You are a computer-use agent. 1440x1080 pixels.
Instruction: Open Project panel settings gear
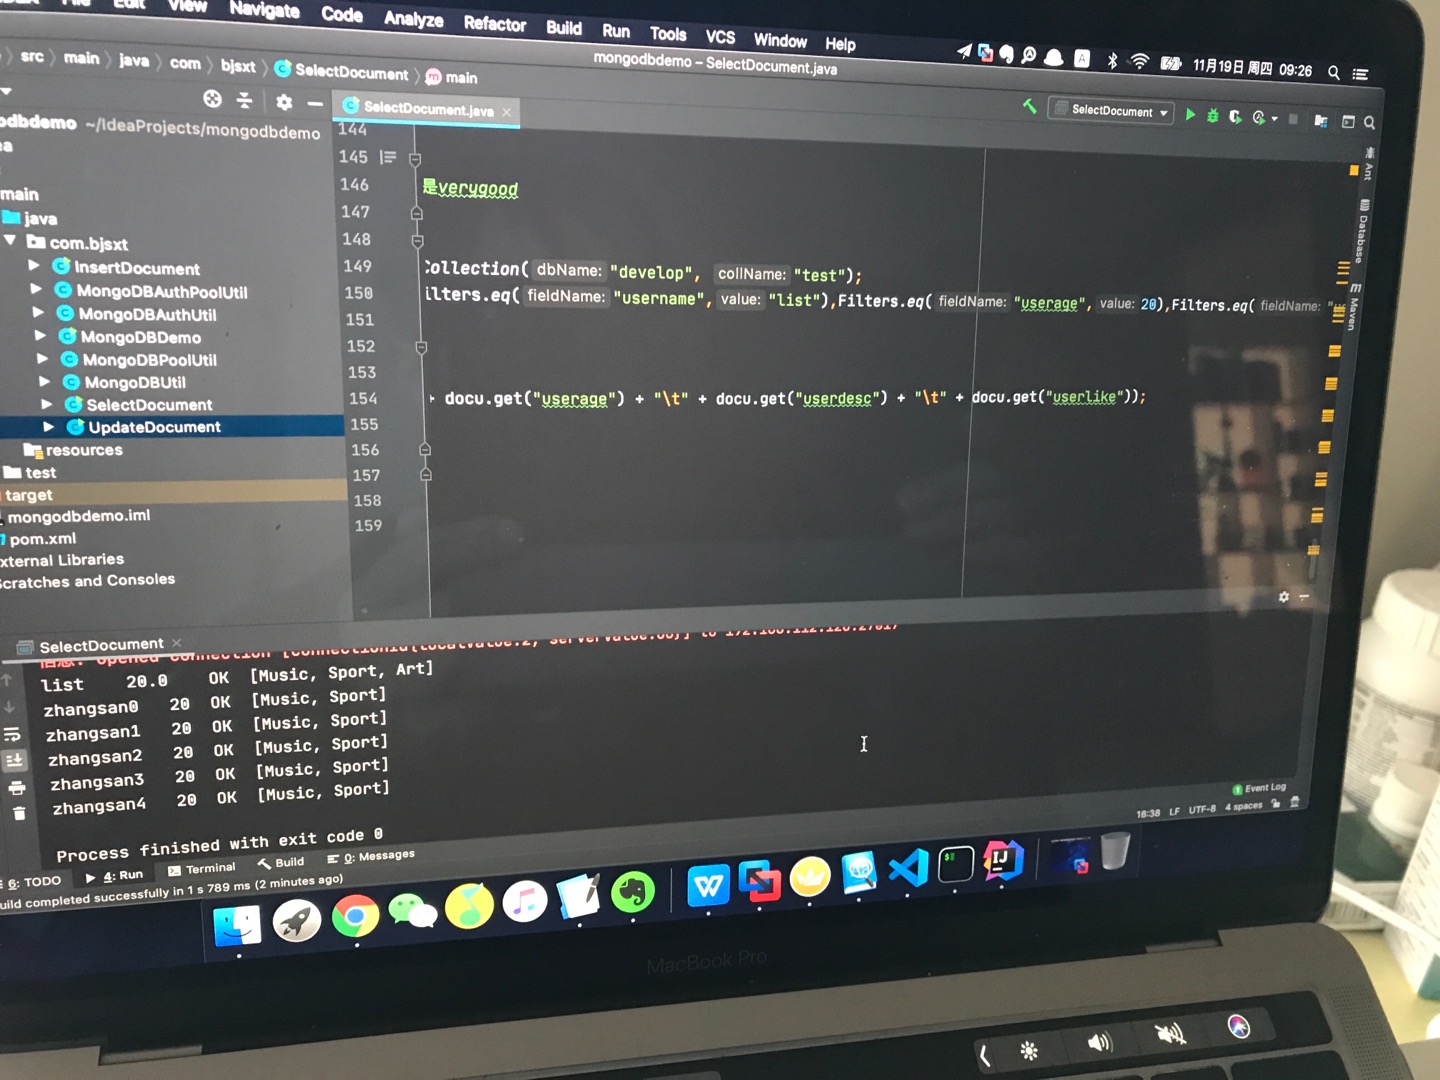coord(284,102)
